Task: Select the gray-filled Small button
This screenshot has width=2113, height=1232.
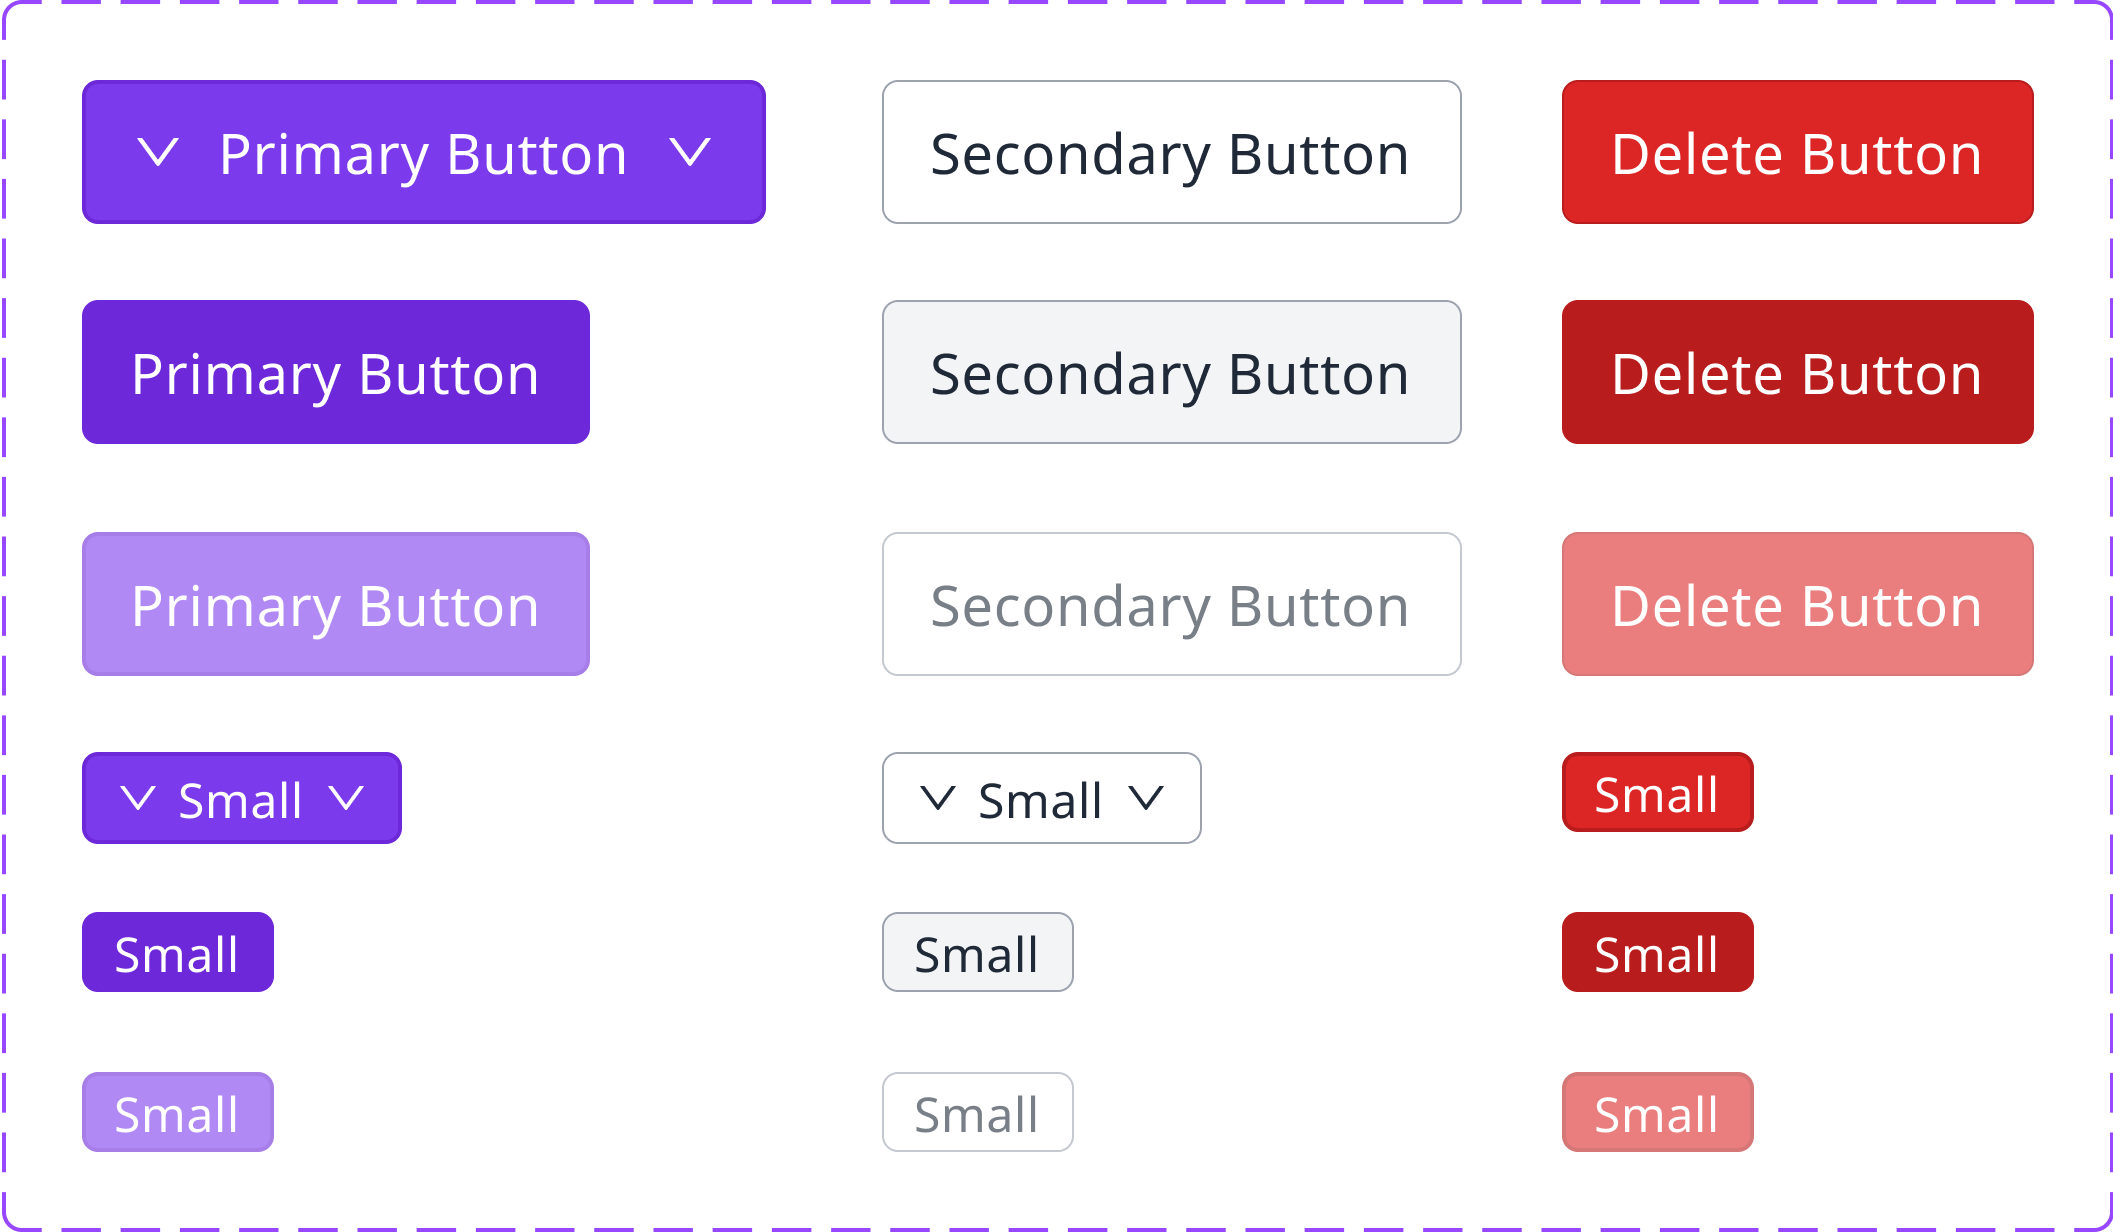Action: pyautogui.click(x=977, y=952)
